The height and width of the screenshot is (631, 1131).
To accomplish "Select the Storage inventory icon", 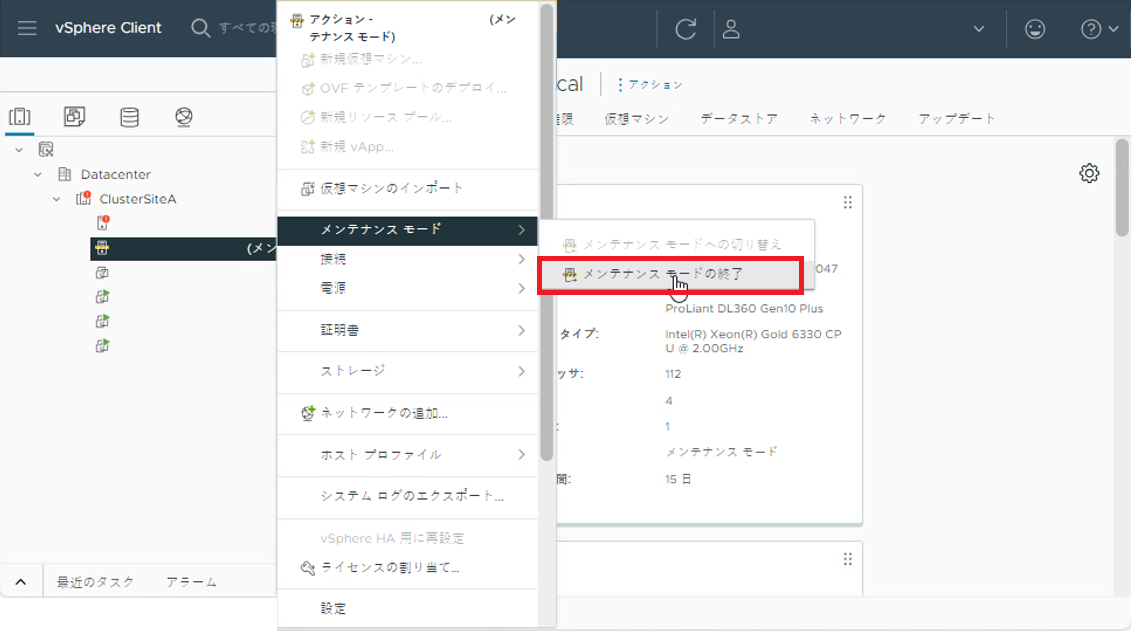I will coord(129,117).
